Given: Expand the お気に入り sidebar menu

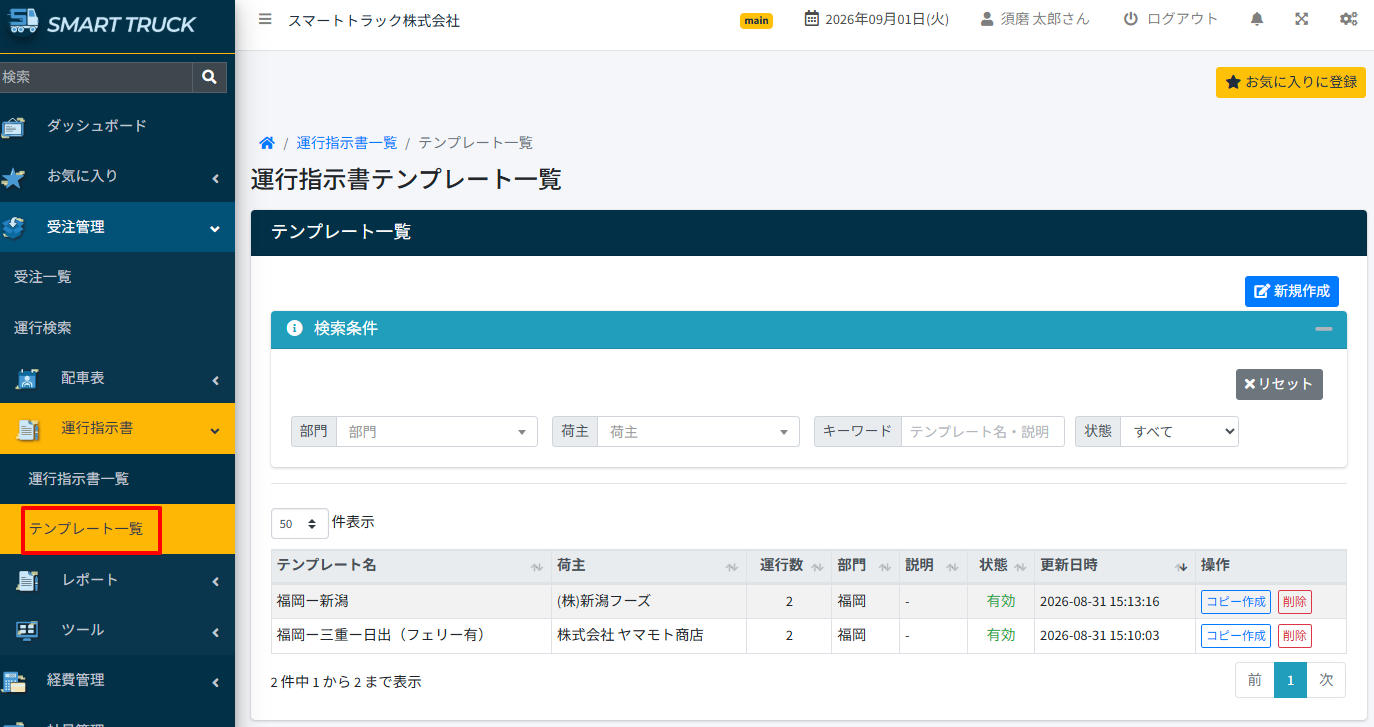Looking at the screenshot, I should click(117, 177).
